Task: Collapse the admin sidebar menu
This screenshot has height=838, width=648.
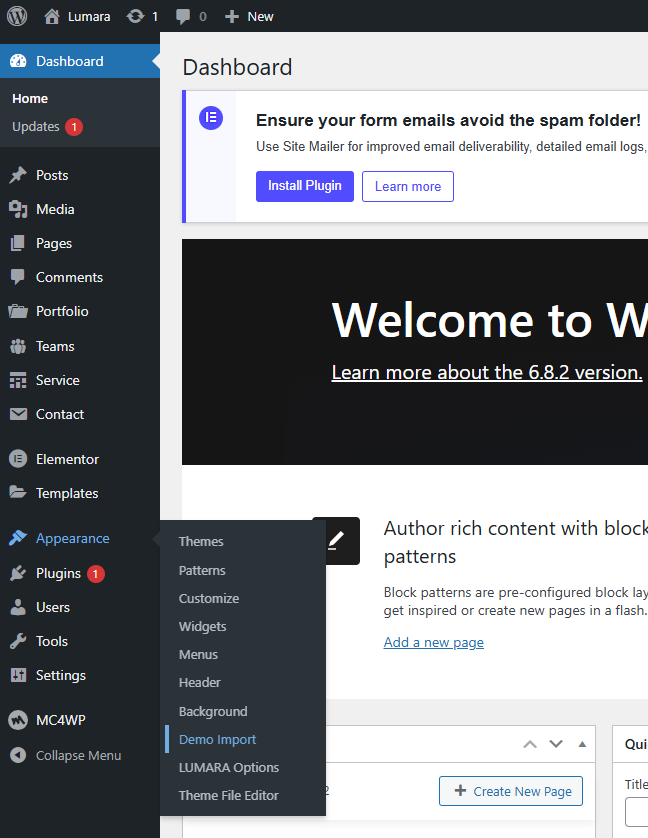Action: click(66, 755)
